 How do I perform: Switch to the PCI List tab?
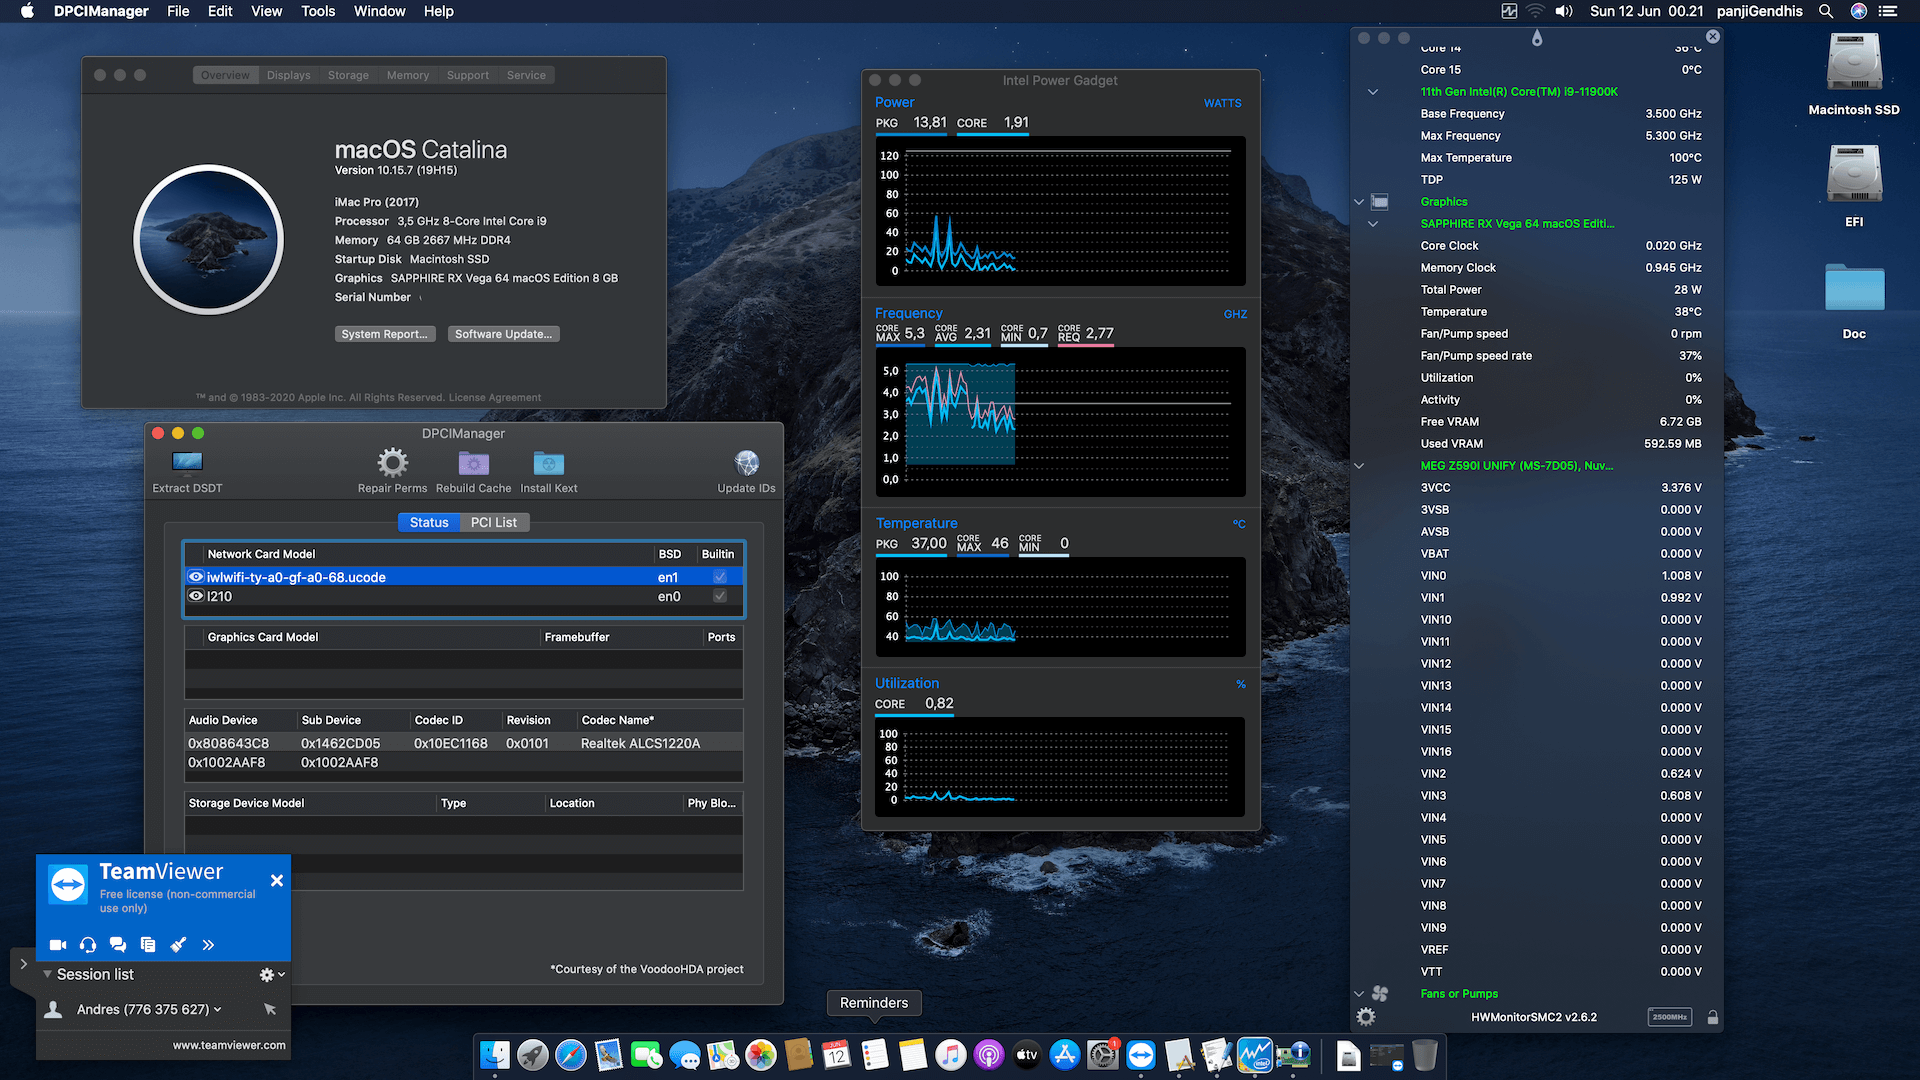pos(494,522)
